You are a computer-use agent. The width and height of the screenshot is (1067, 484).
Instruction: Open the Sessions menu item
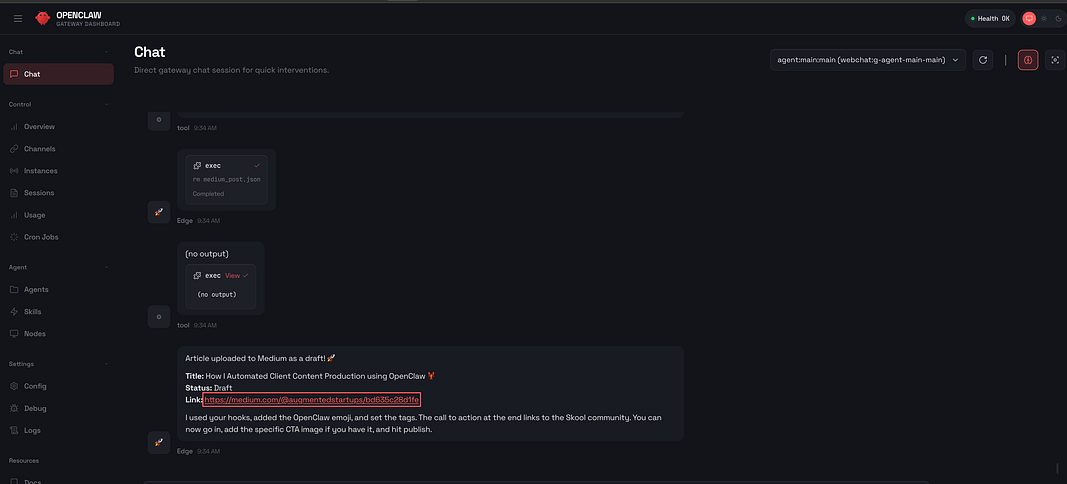pyautogui.click(x=39, y=193)
